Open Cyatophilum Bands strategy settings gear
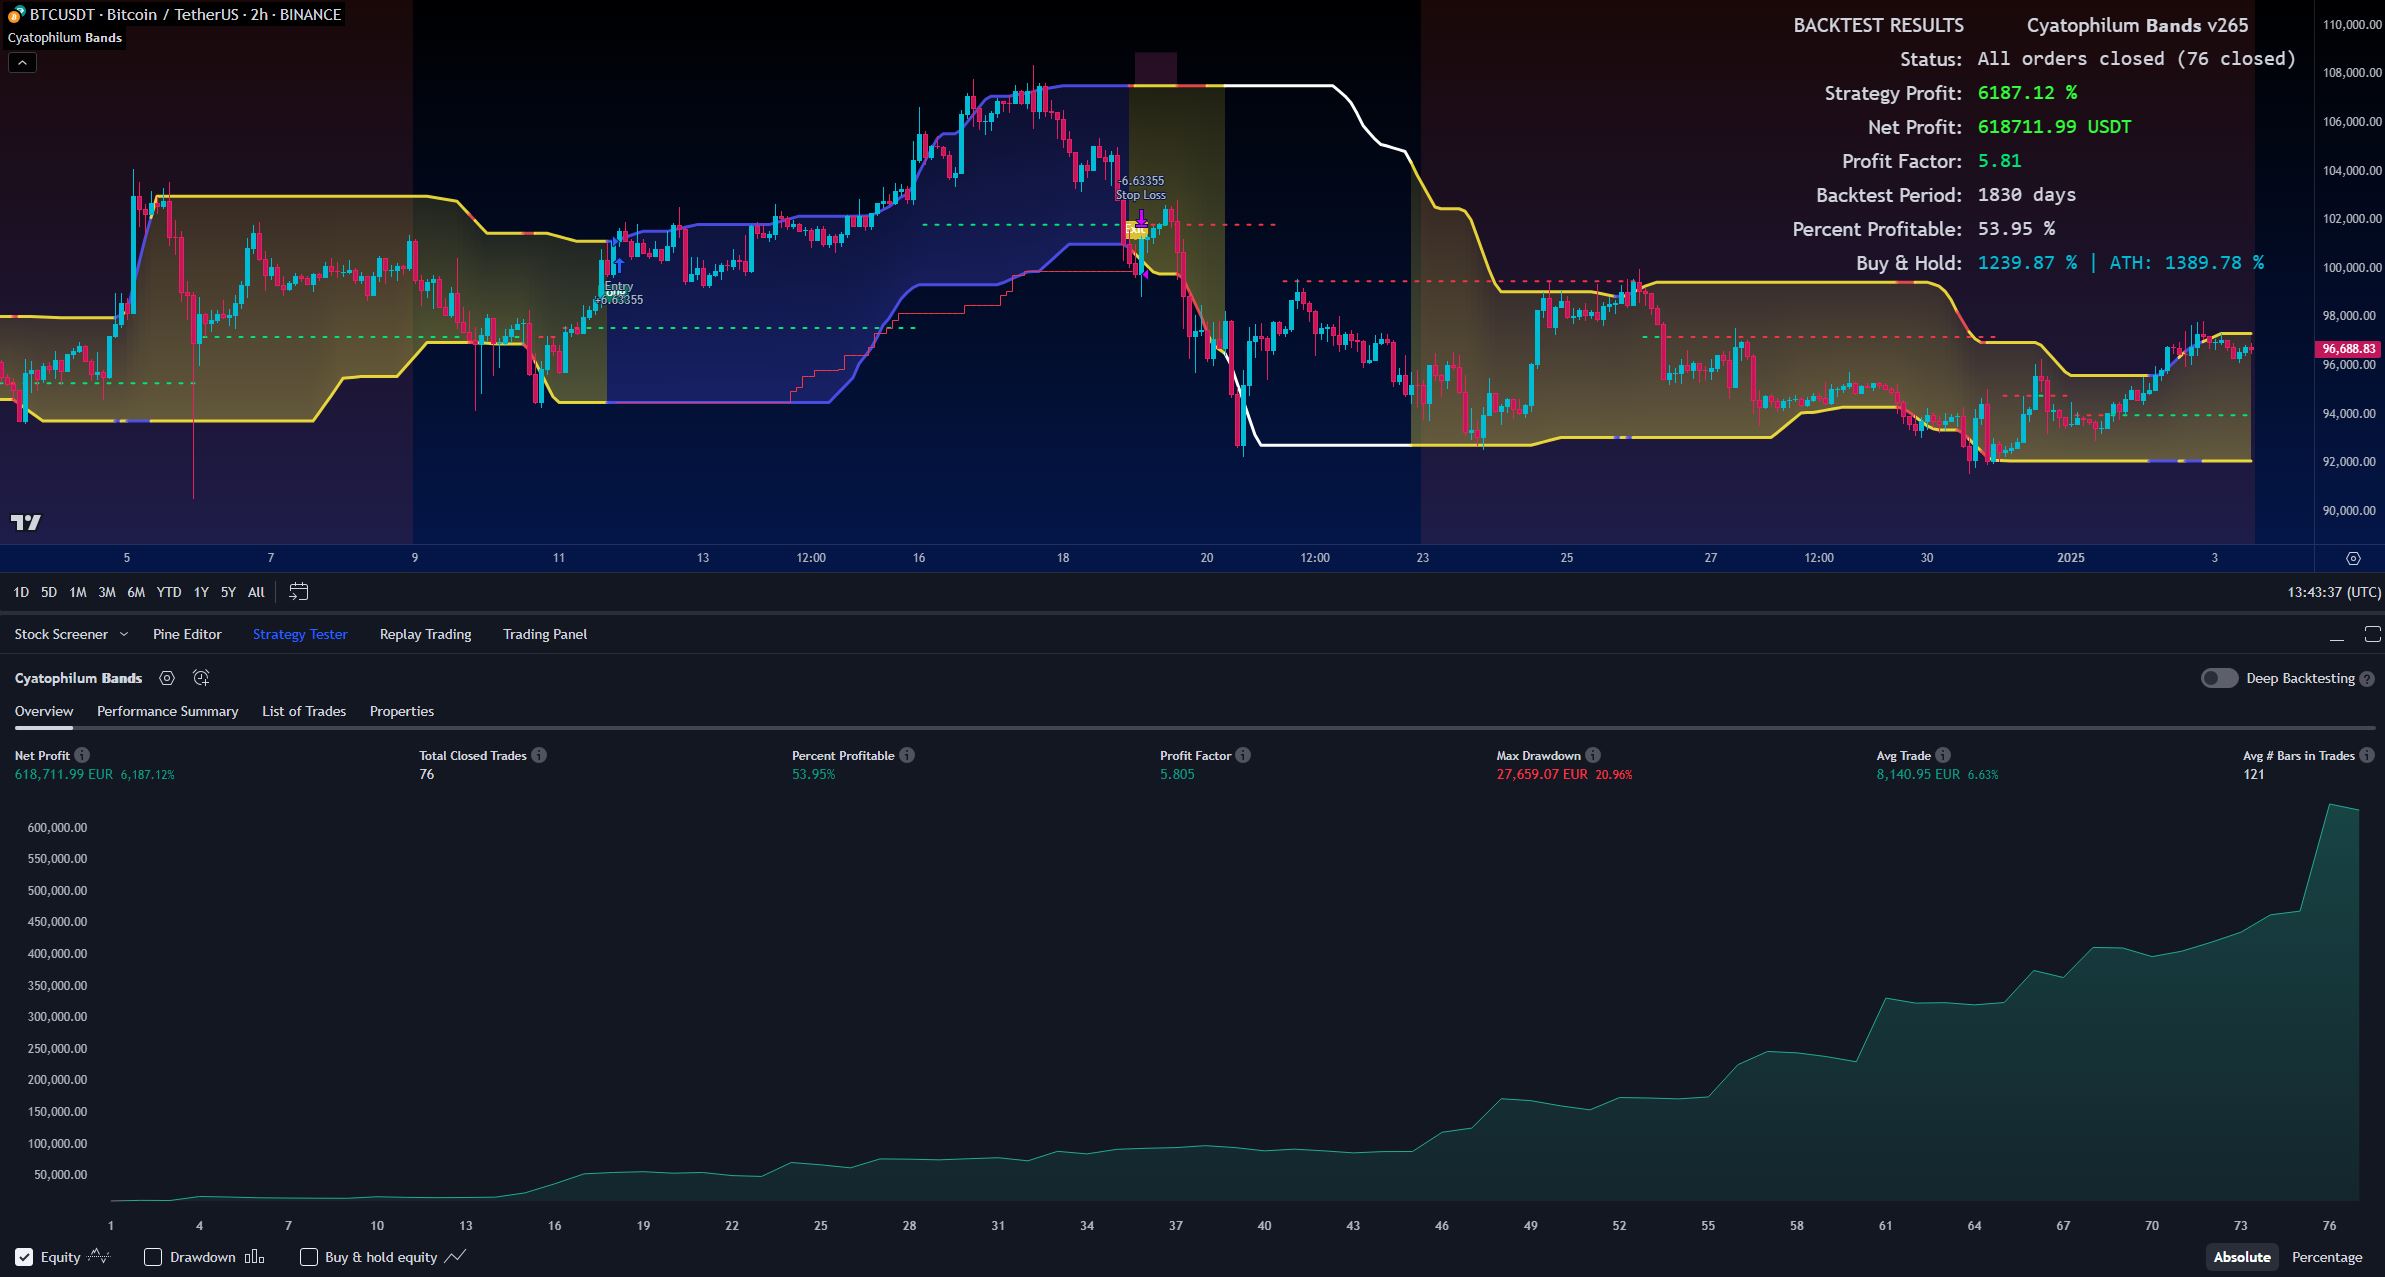The height and width of the screenshot is (1277, 2385). click(167, 678)
